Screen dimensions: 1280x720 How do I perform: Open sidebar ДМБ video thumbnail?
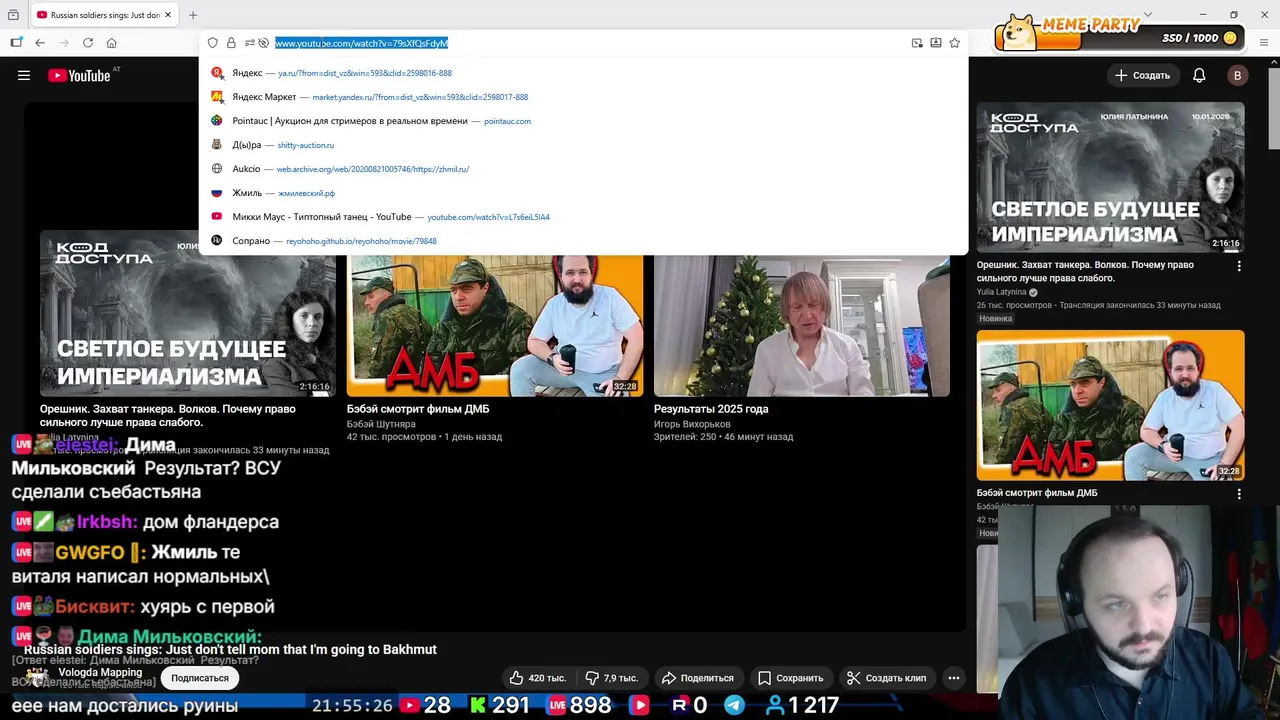point(1110,405)
